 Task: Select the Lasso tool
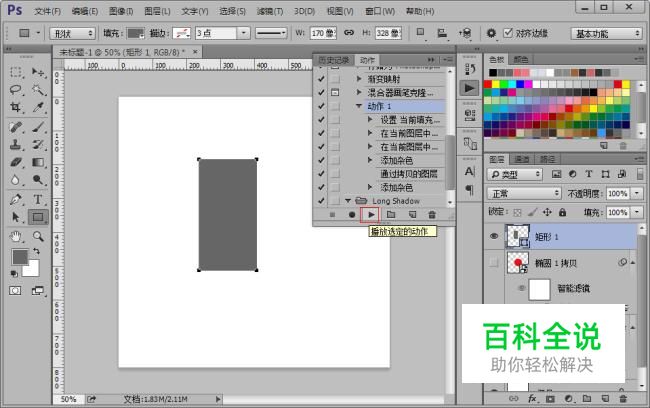pos(16,90)
